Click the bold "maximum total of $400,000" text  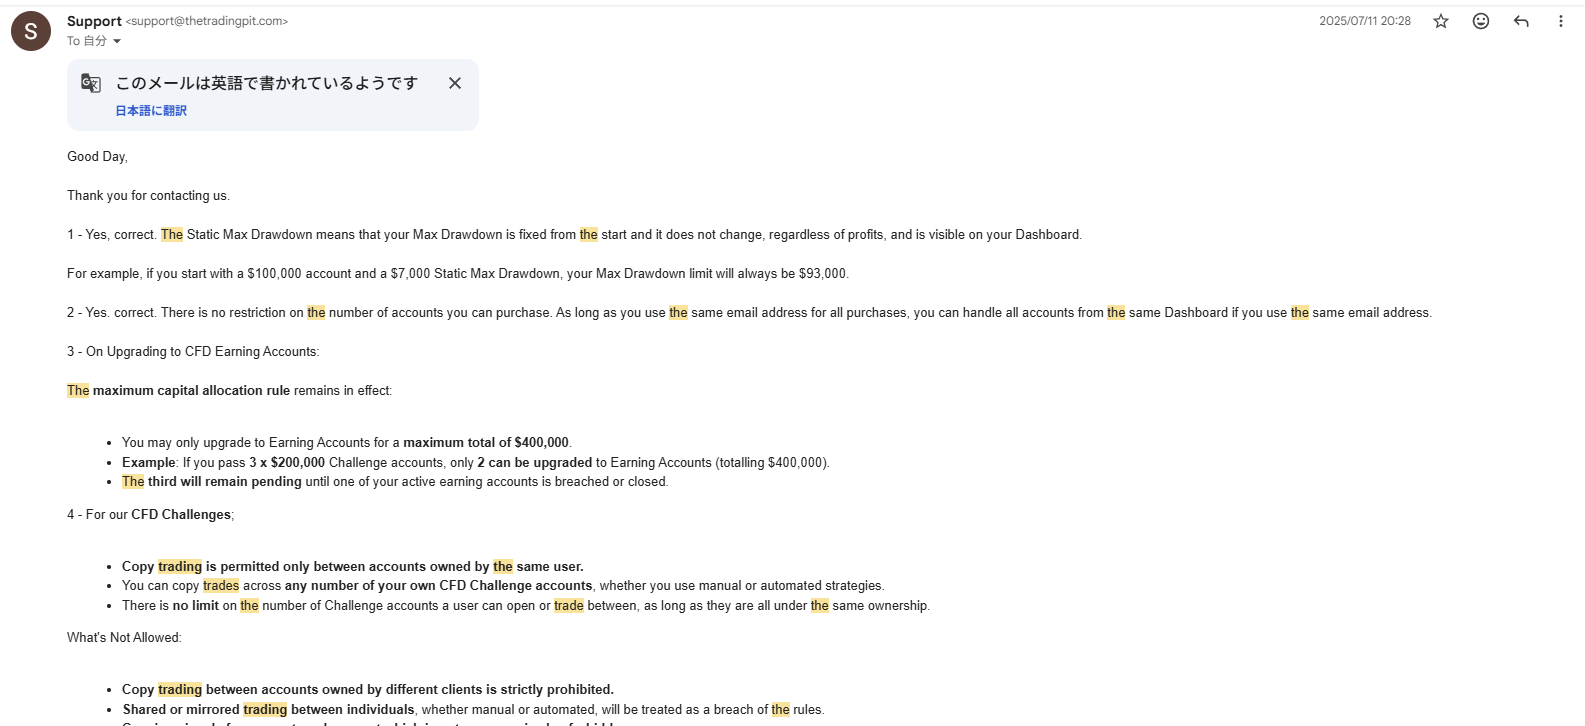tap(486, 442)
